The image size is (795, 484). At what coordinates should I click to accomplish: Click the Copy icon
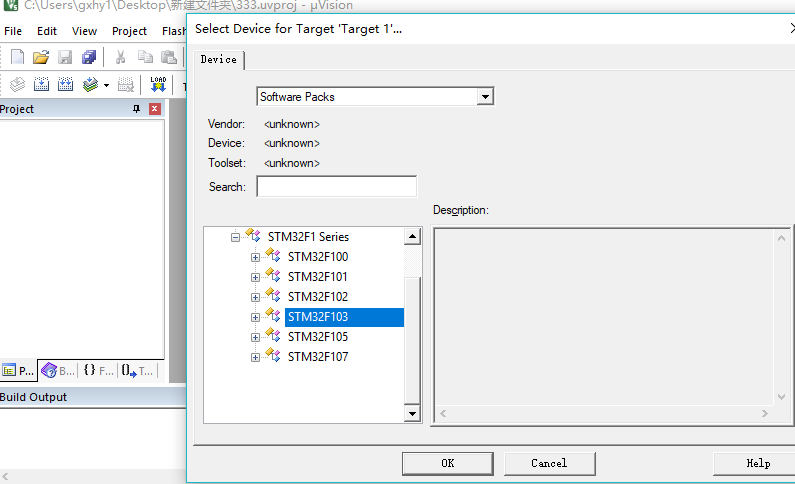click(146, 57)
